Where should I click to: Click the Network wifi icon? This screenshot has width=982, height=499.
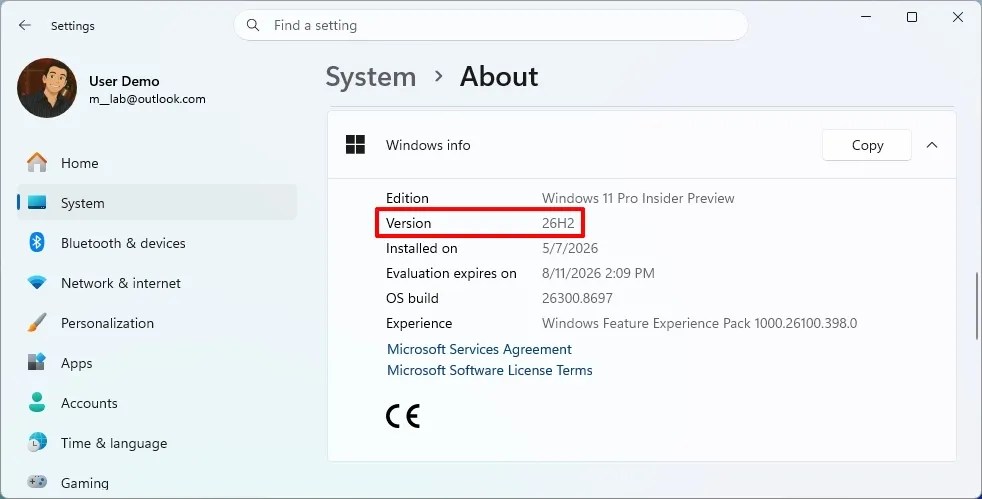coord(37,283)
